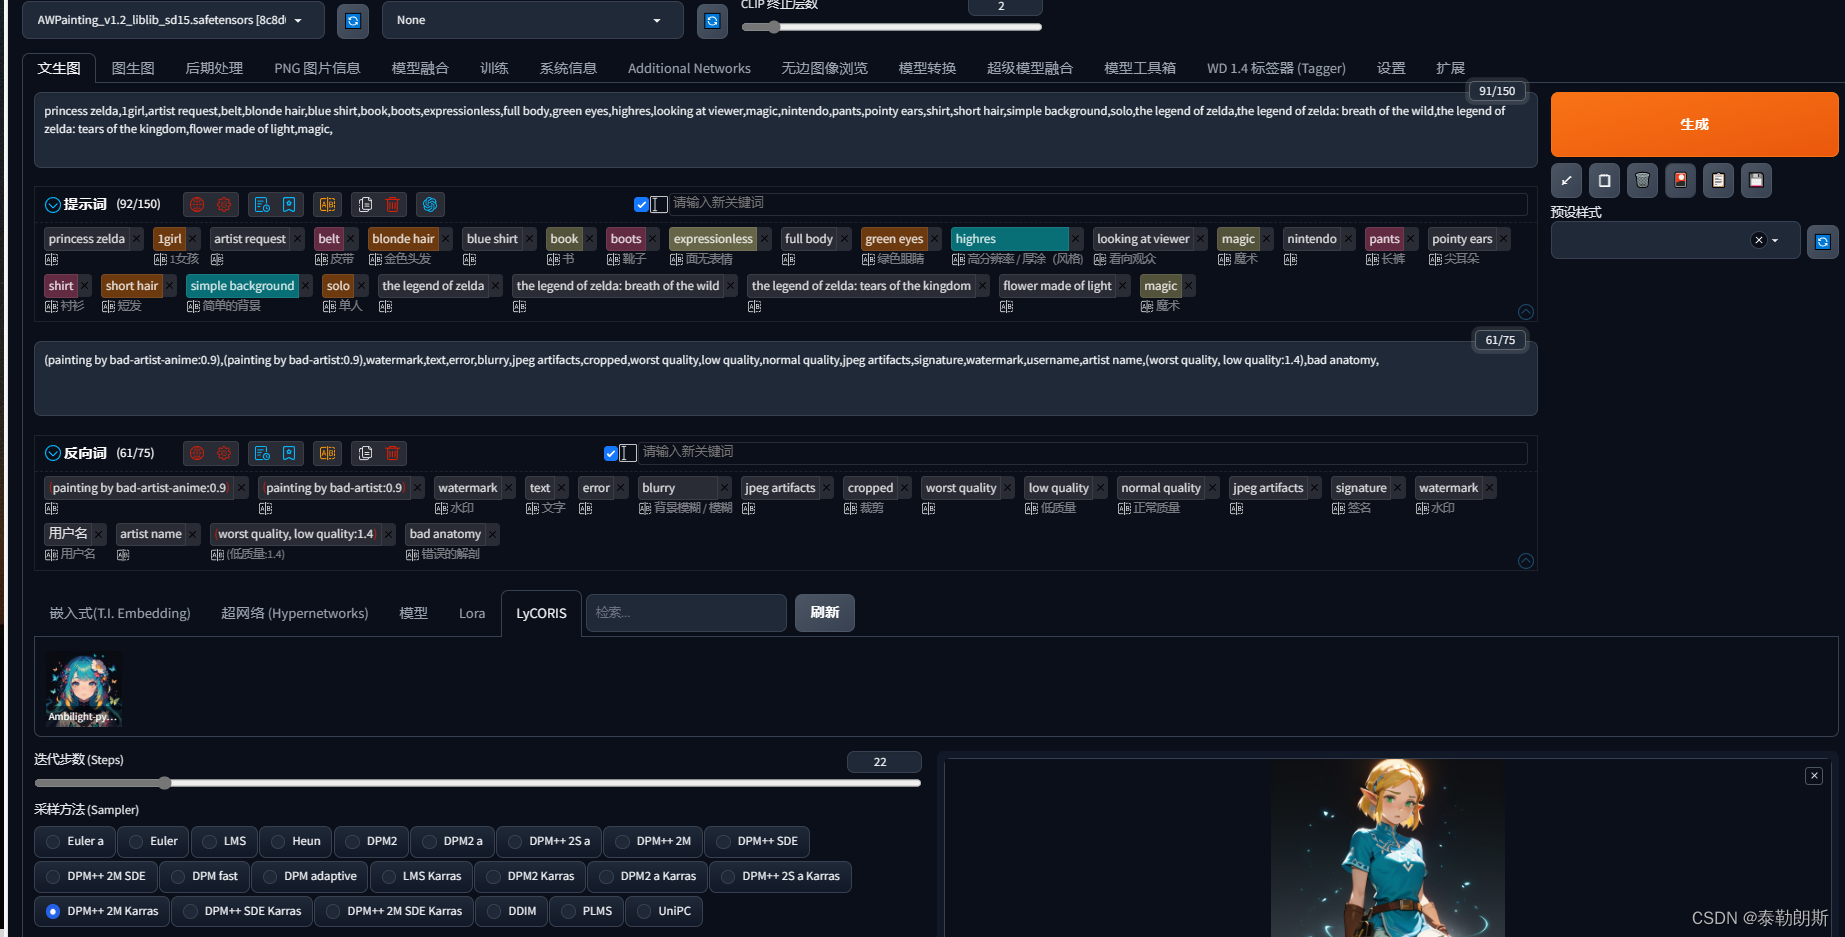Click the refresh icon beside the None VAE dropdown

[712, 21]
